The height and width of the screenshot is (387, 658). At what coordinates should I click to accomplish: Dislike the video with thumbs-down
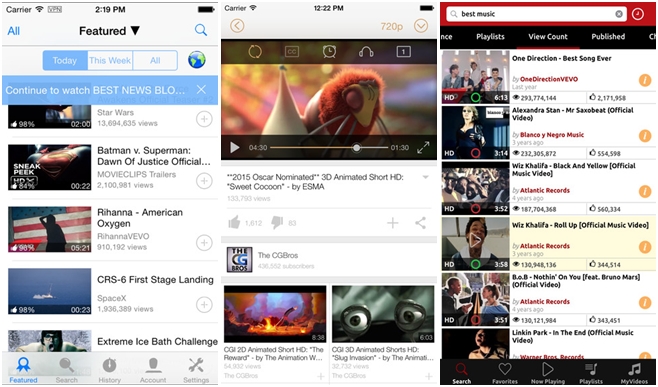(277, 222)
